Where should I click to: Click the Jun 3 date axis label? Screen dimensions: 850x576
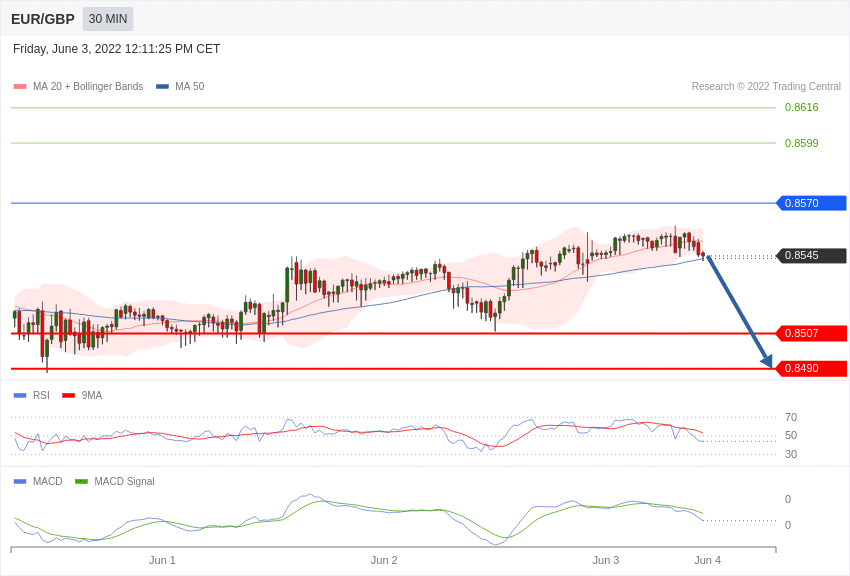[x=606, y=560]
